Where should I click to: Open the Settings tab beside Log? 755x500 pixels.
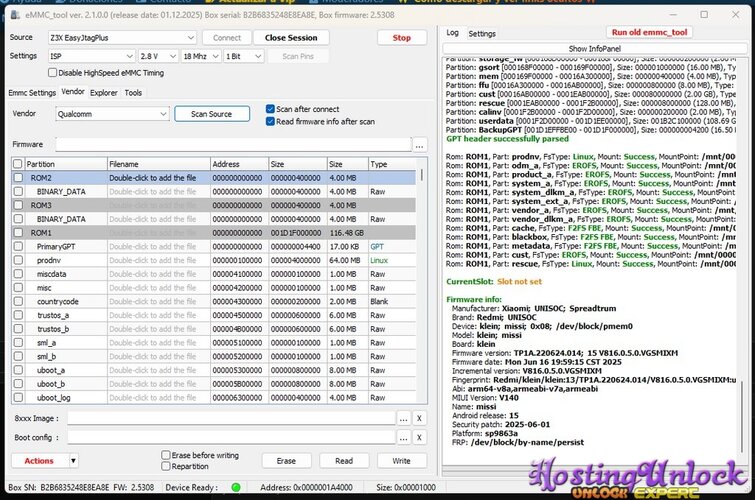click(482, 34)
